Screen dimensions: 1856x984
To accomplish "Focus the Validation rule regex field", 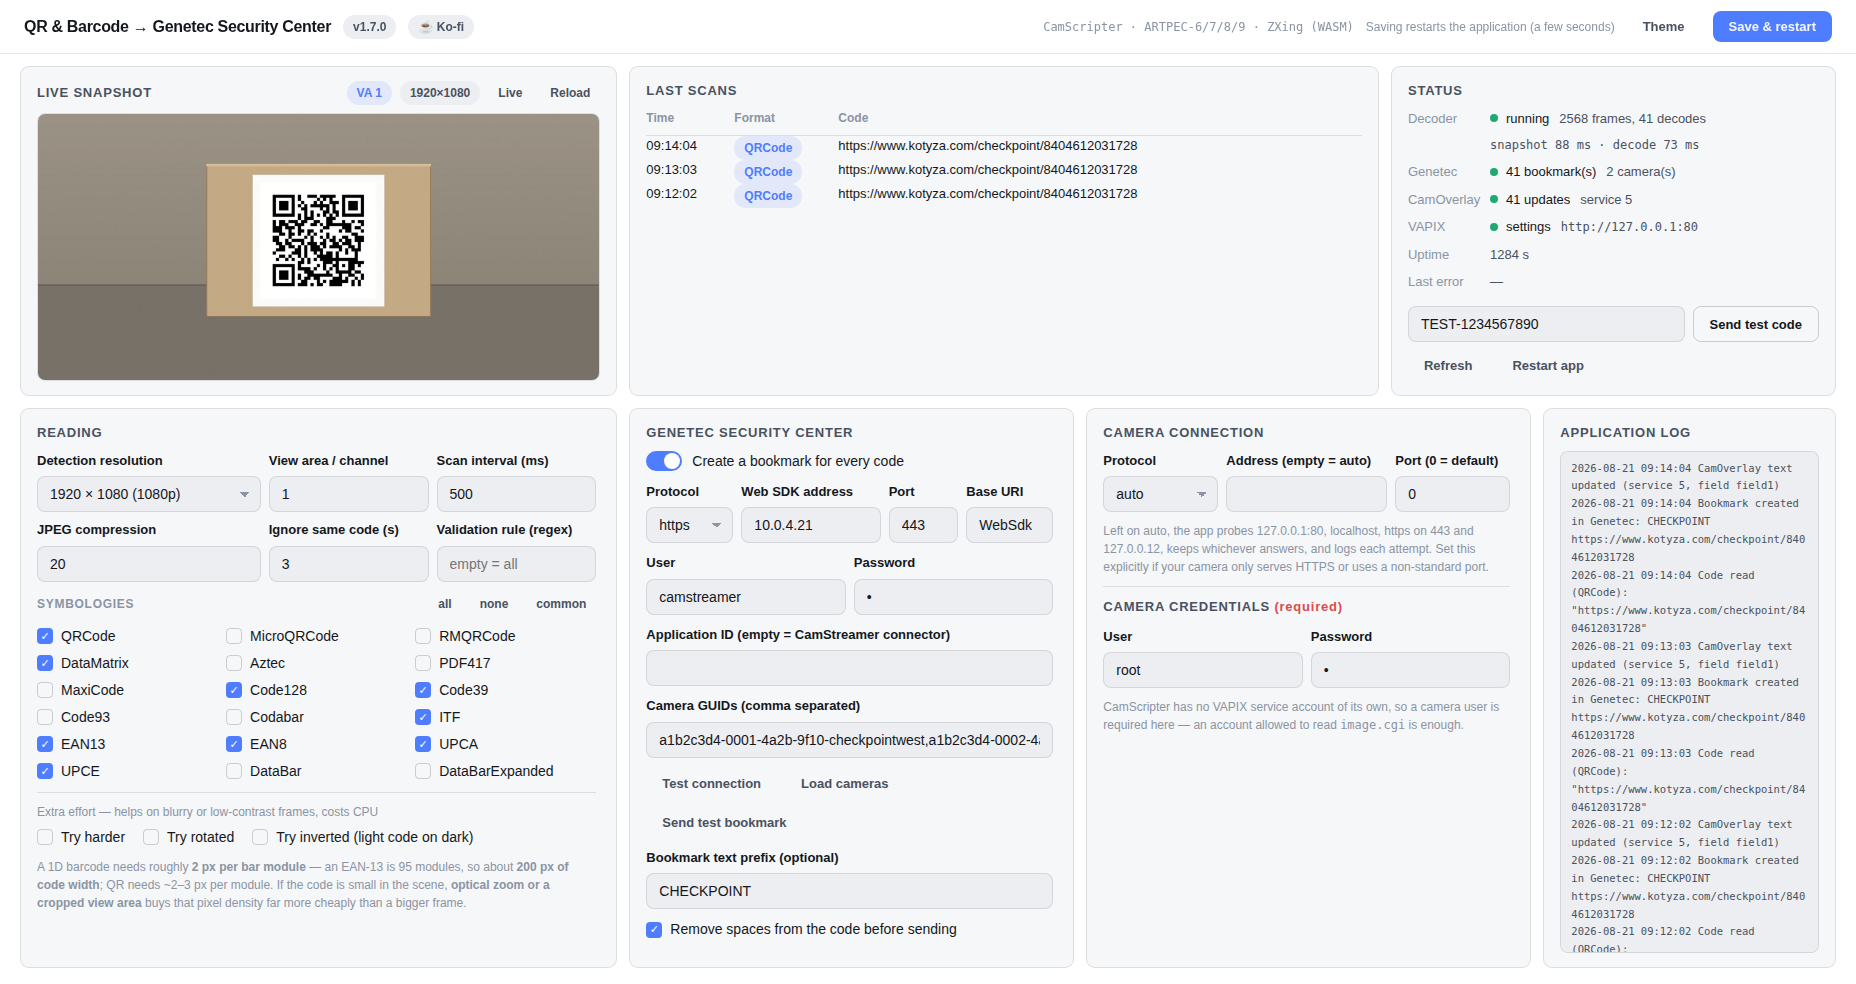I will pos(516,564).
